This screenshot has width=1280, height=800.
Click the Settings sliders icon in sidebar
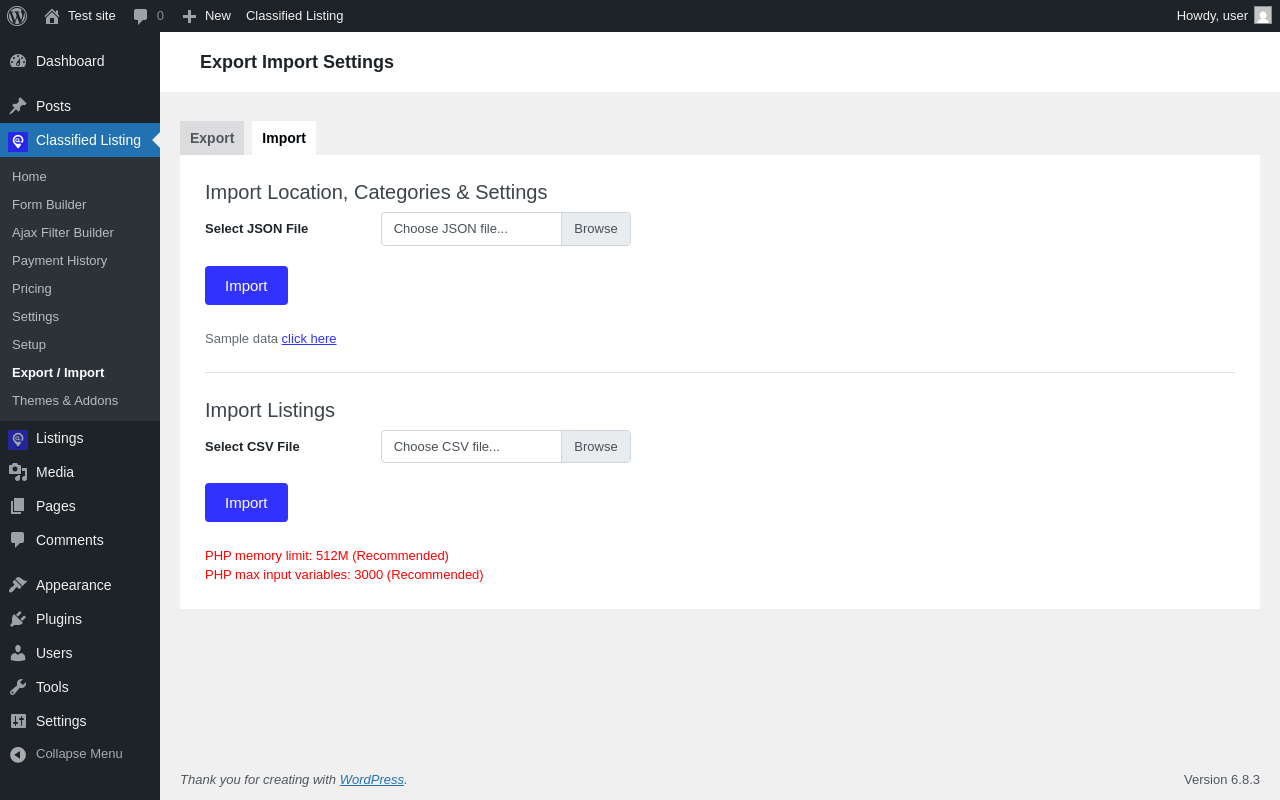pos(18,721)
